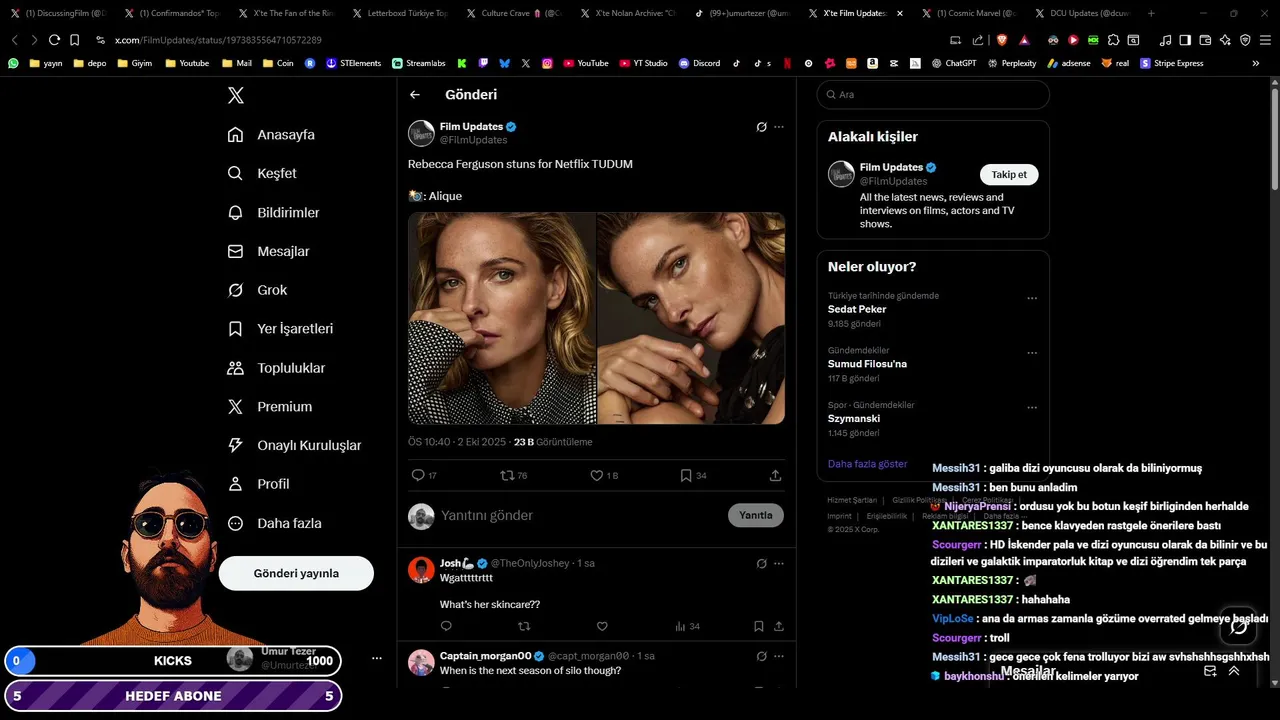Screen dimensions: 1280x720
Task: Open the Perplexity bookmark
Action: click(x=1012, y=63)
